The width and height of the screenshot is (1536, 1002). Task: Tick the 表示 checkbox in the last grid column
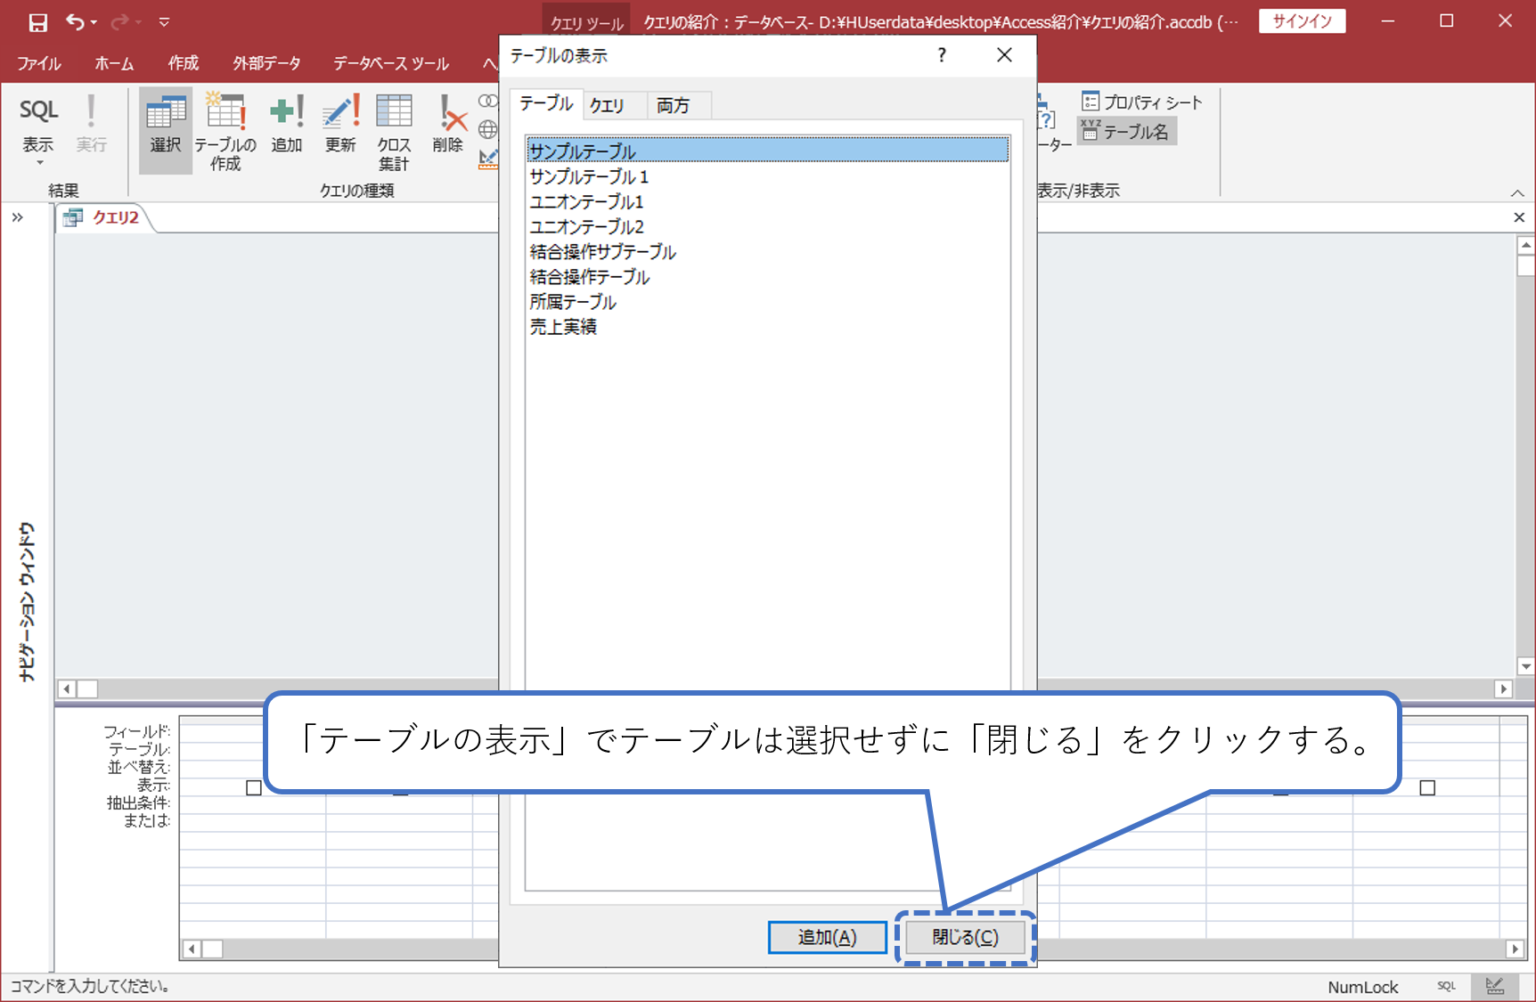(1428, 788)
